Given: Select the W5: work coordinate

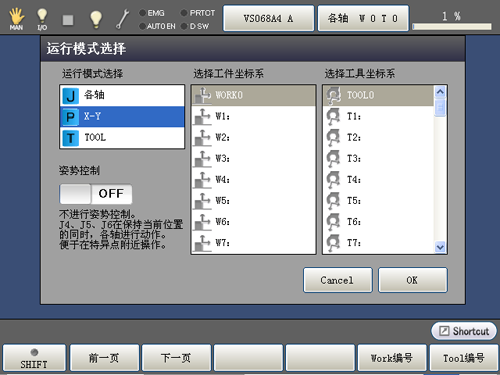Looking at the screenshot, I should coord(254,201).
